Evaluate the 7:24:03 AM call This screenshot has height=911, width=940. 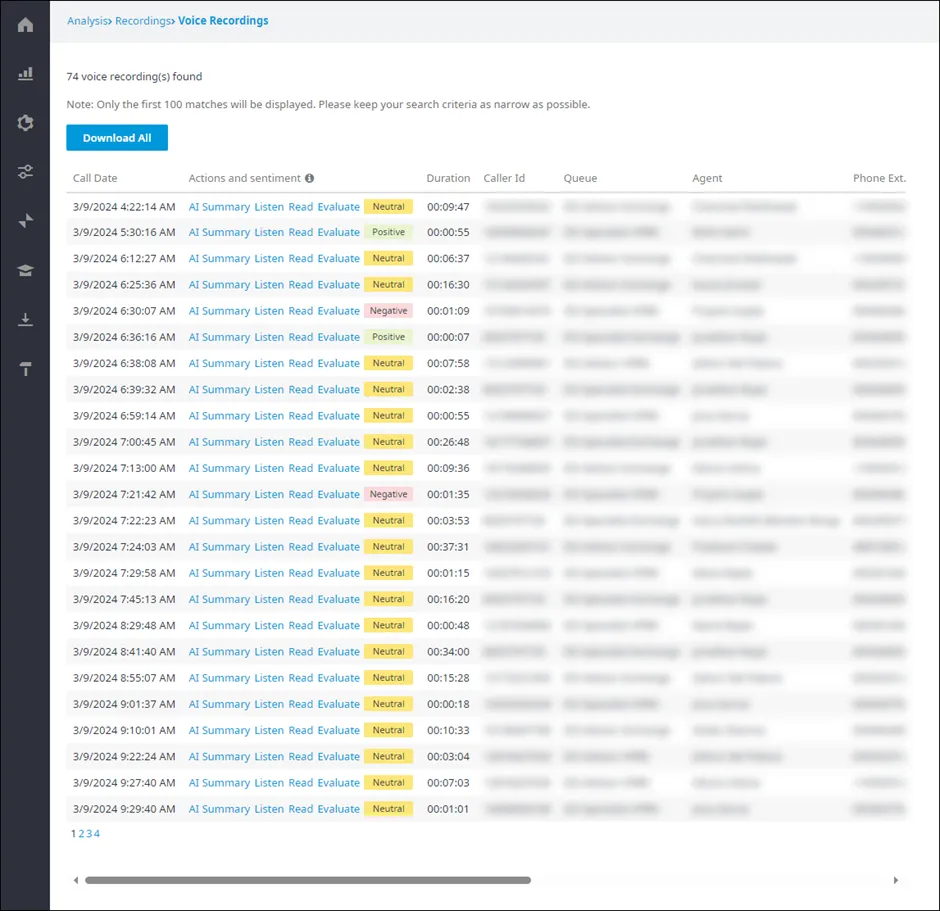tap(339, 547)
